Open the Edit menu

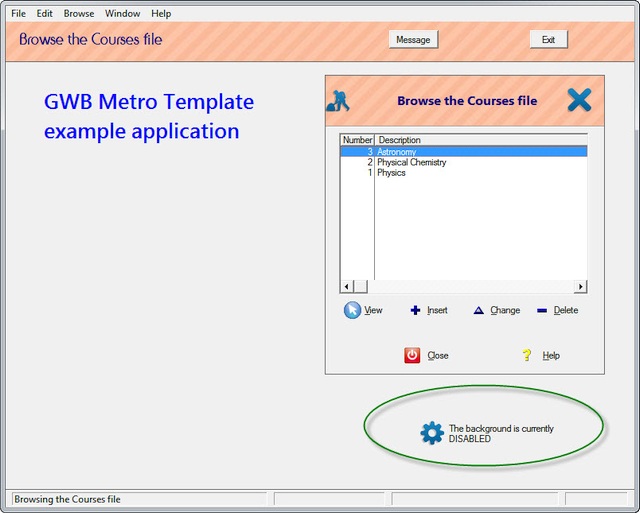point(44,13)
